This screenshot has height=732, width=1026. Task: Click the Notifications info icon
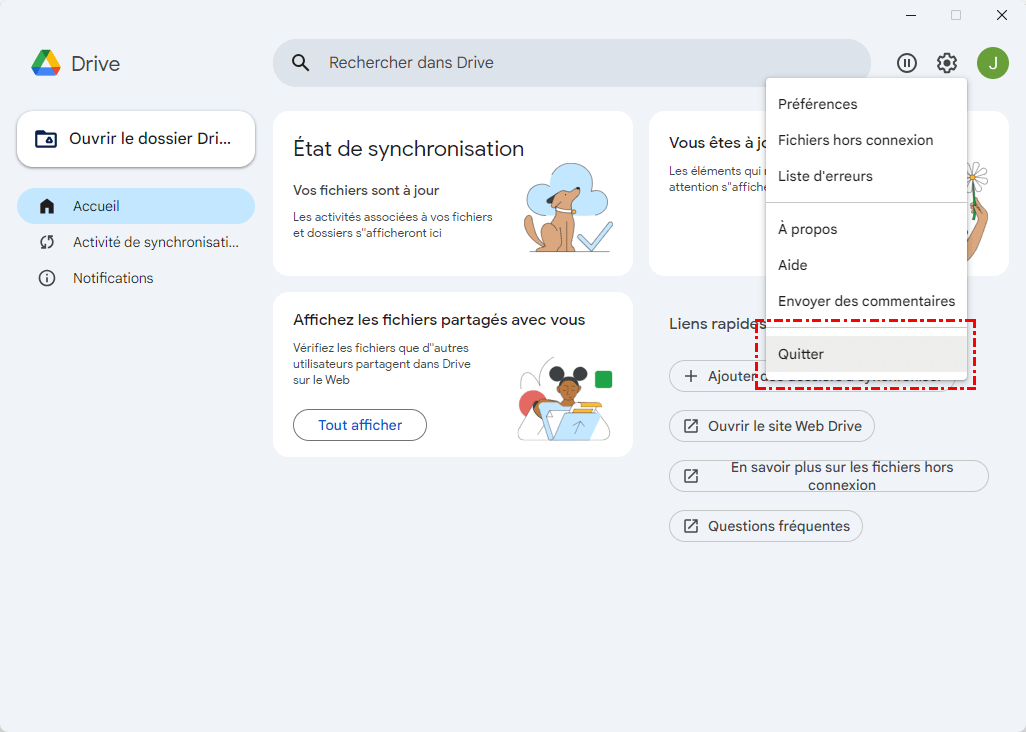coord(47,278)
